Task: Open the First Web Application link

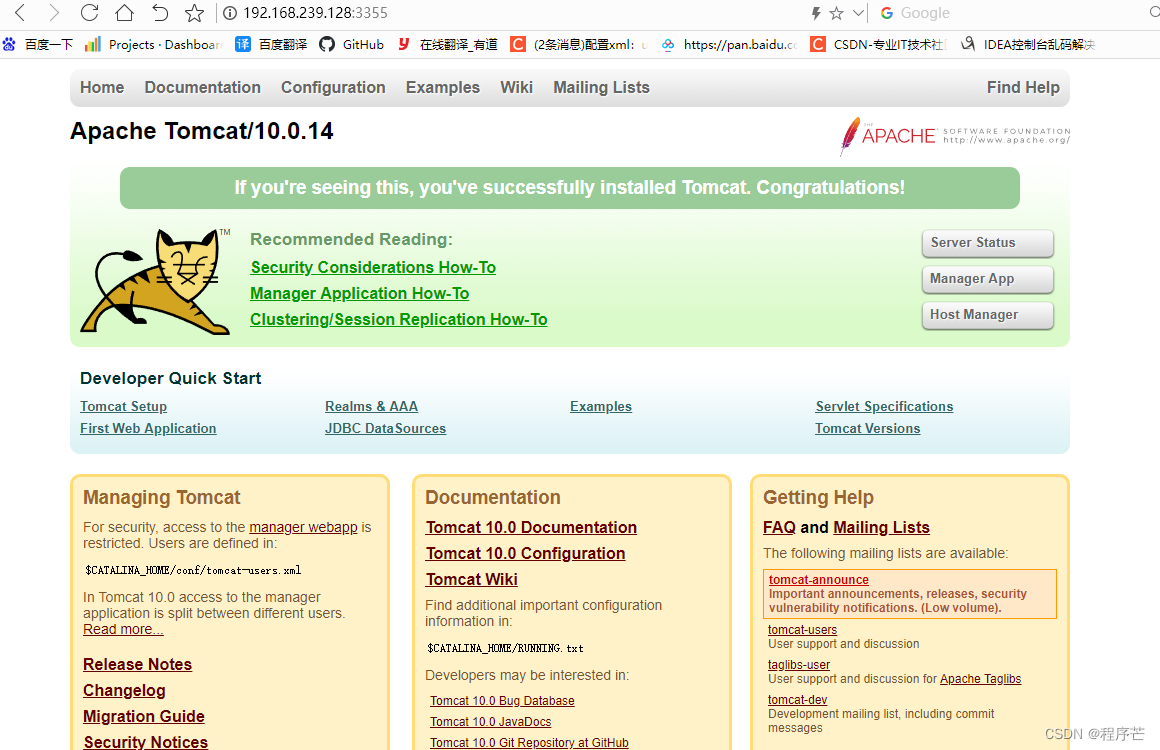Action: (x=148, y=428)
